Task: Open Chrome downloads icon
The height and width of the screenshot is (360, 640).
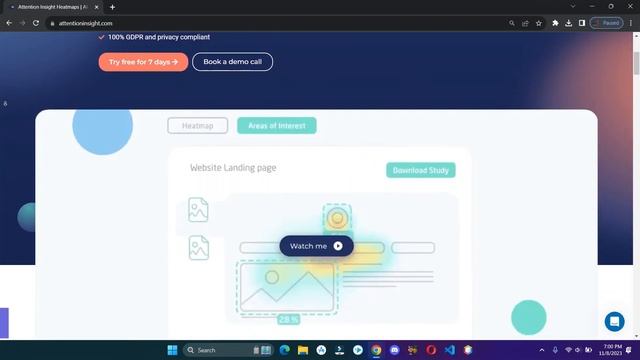Action: pos(569,23)
